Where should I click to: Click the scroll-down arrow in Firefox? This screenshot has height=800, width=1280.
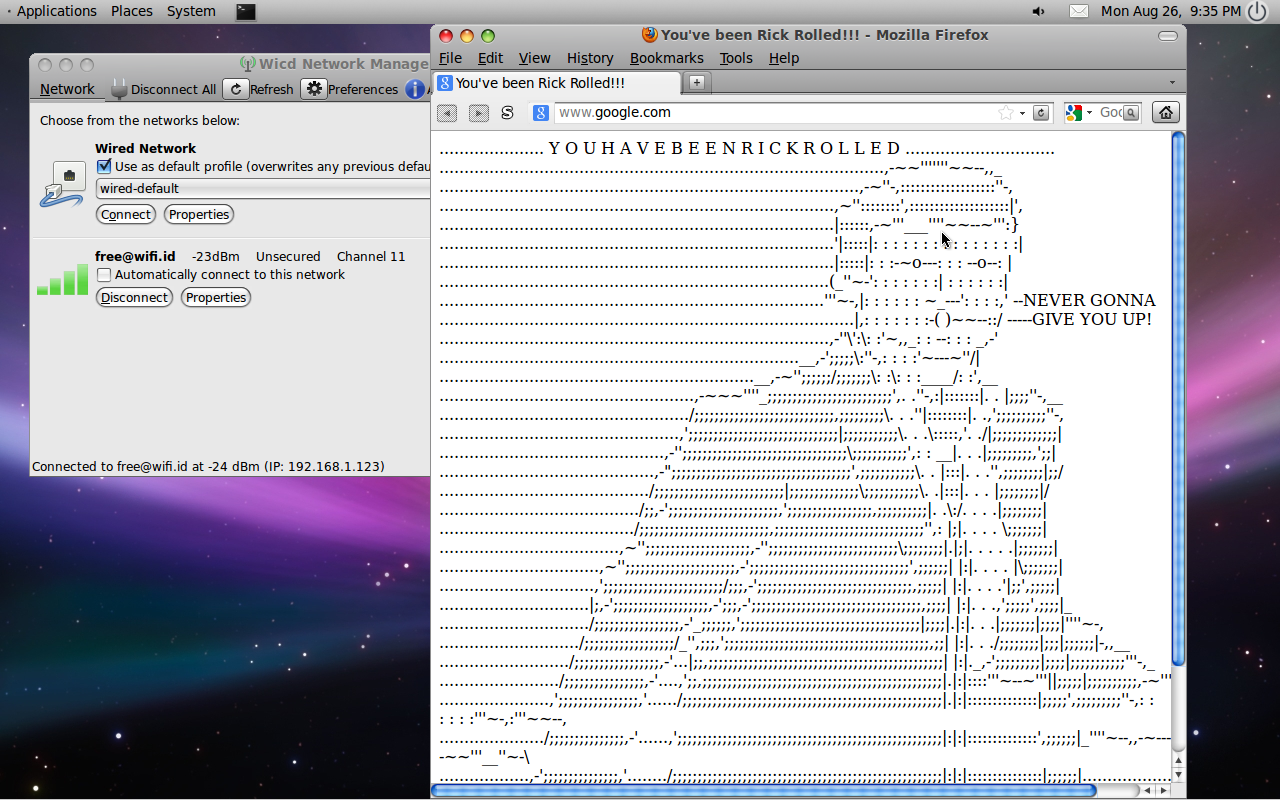point(1178,774)
